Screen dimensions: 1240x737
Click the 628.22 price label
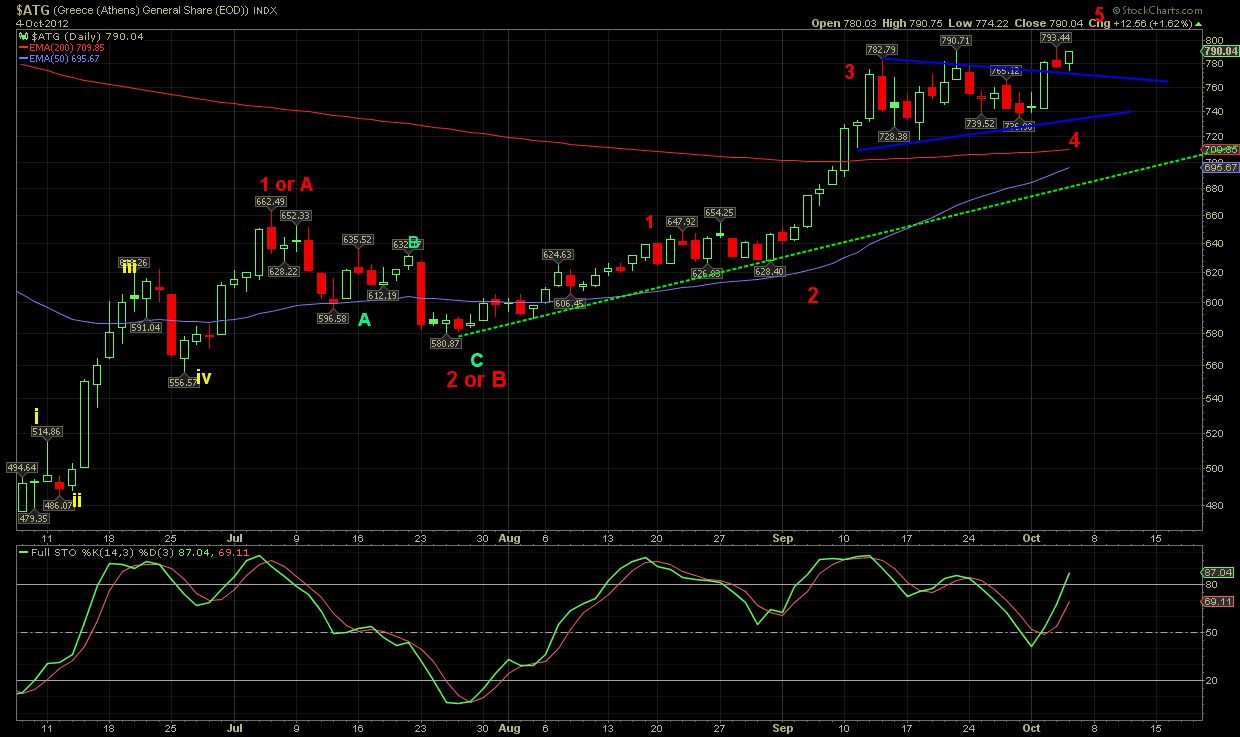[x=284, y=271]
